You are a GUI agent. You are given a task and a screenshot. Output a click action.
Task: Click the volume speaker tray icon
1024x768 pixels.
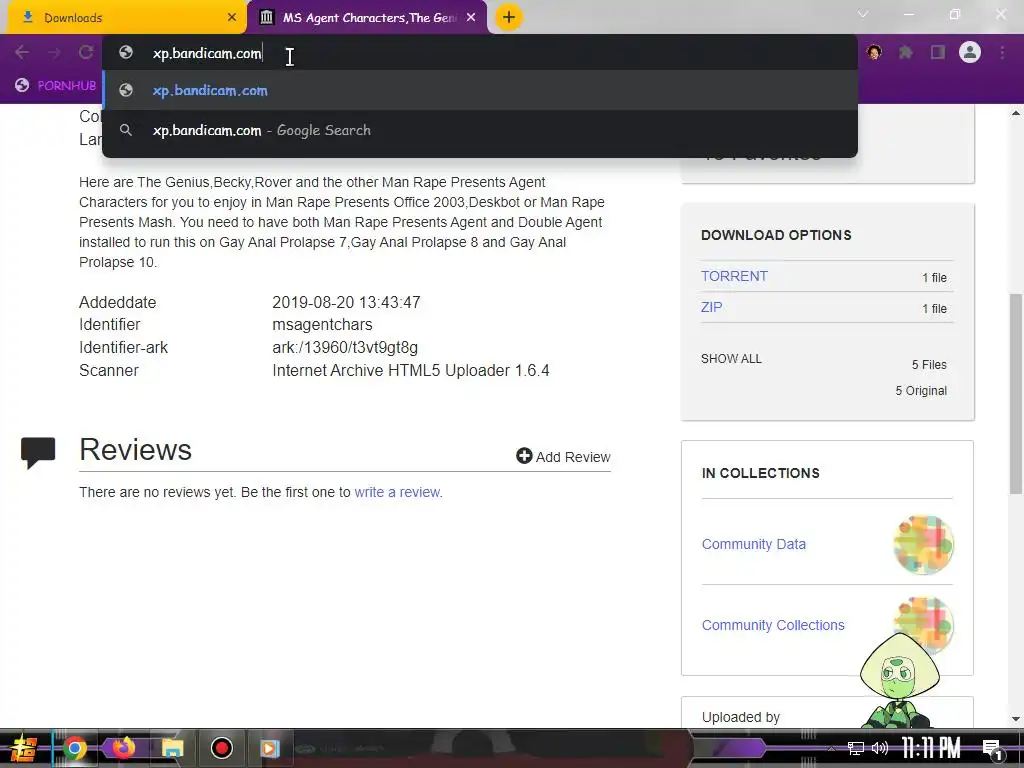[880, 748]
